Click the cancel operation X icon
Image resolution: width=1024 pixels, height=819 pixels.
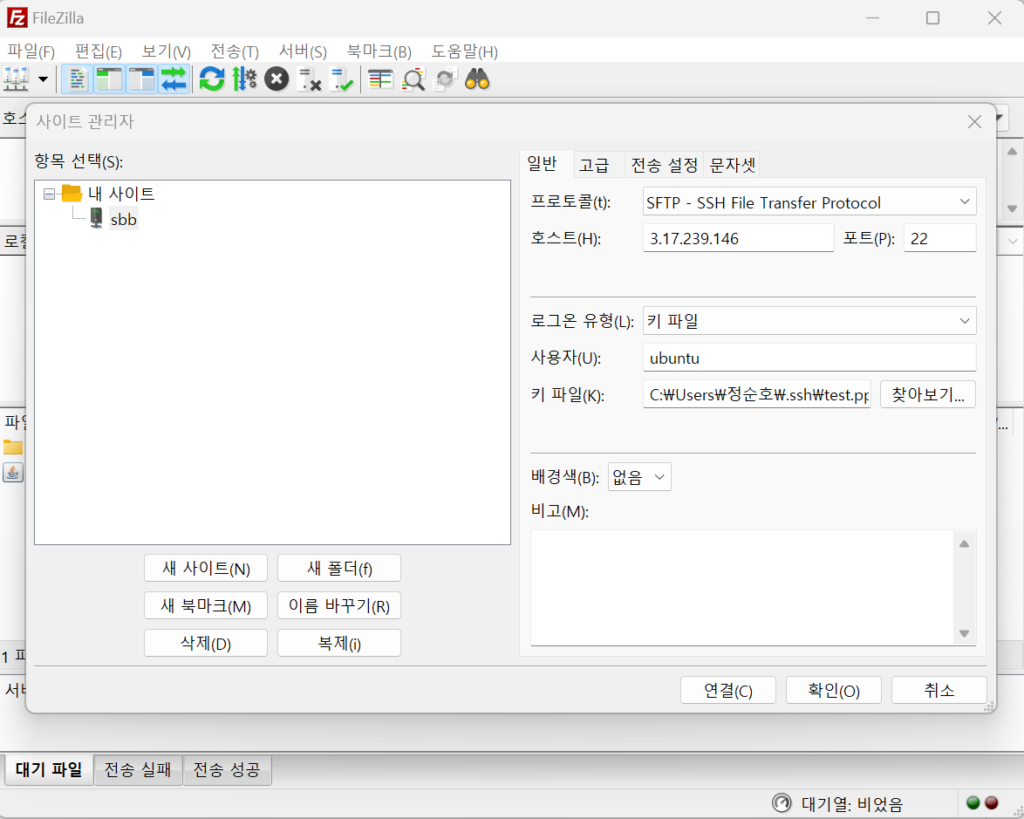[277, 79]
